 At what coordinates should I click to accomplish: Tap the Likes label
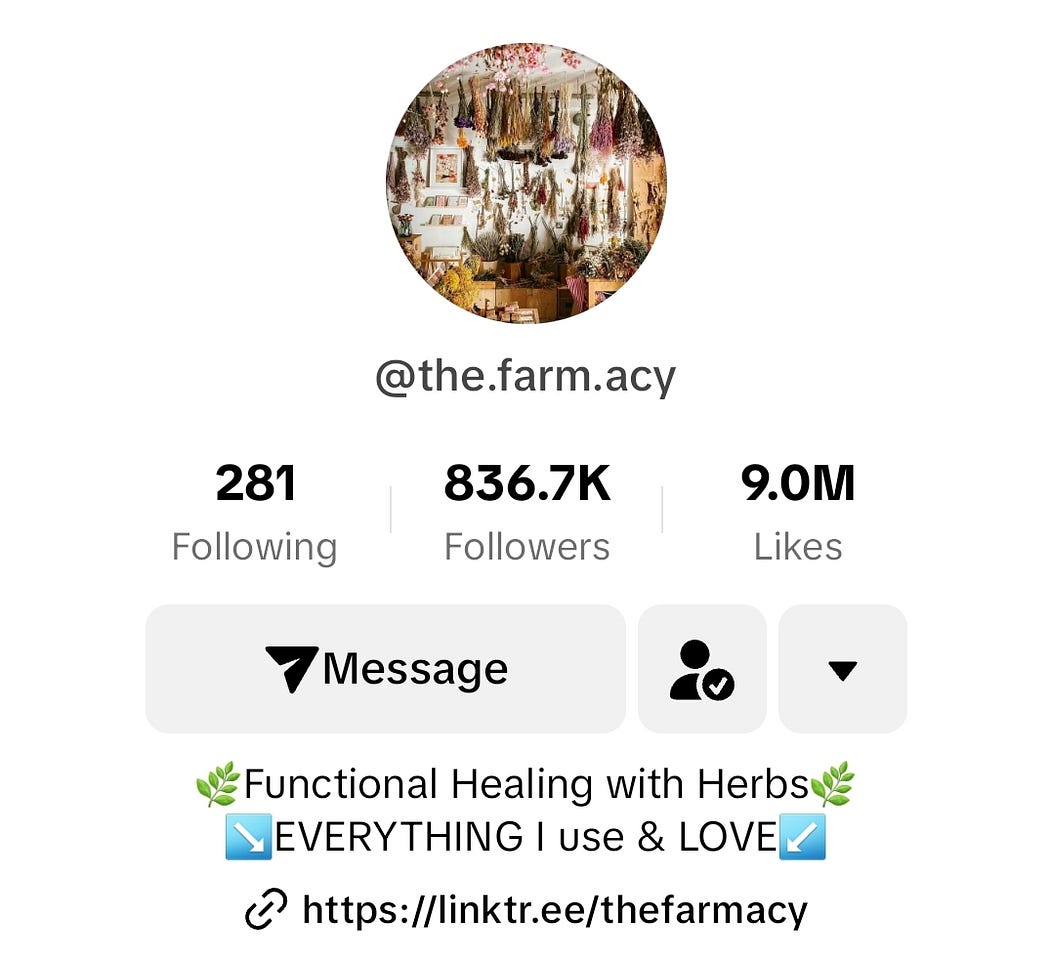pyautogui.click(x=798, y=547)
